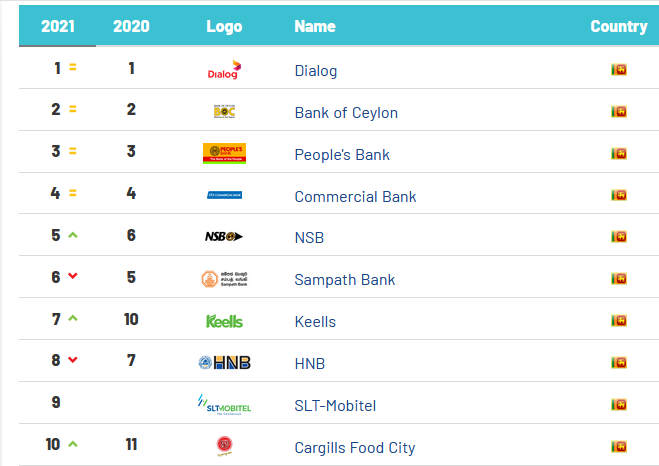Click the Cargills Food City logo
659x466 pixels.
224,446
